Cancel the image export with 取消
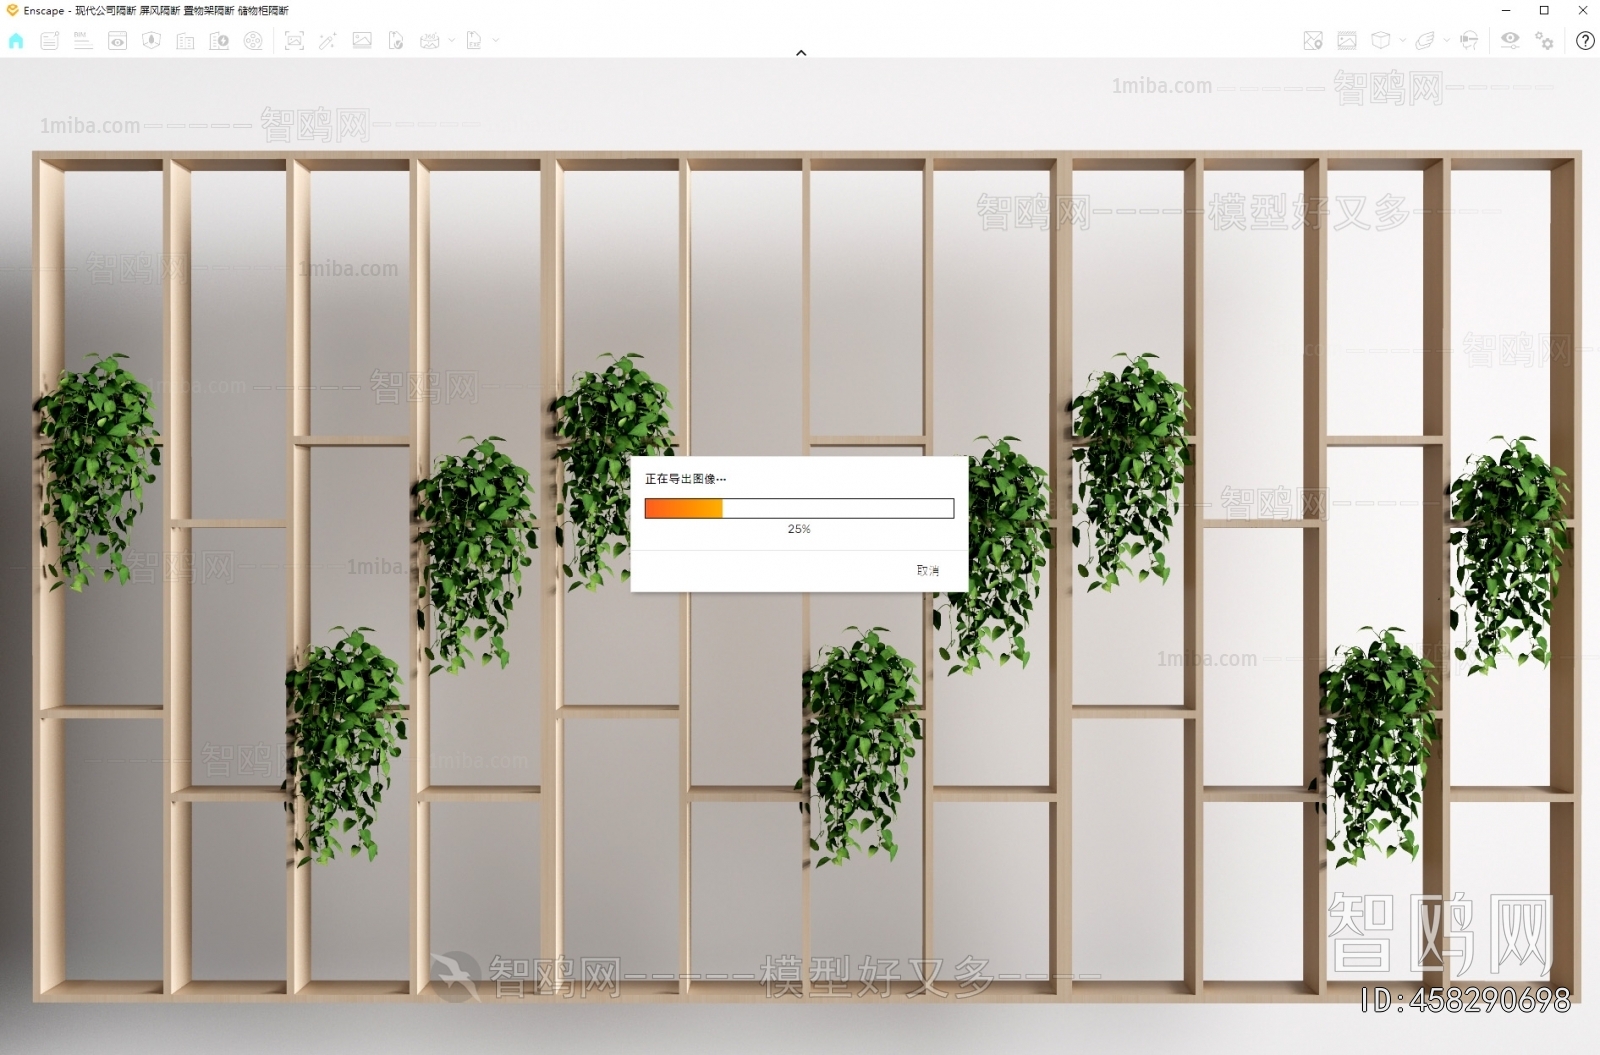1600x1055 pixels. pyautogui.click(x=928, y=570)
